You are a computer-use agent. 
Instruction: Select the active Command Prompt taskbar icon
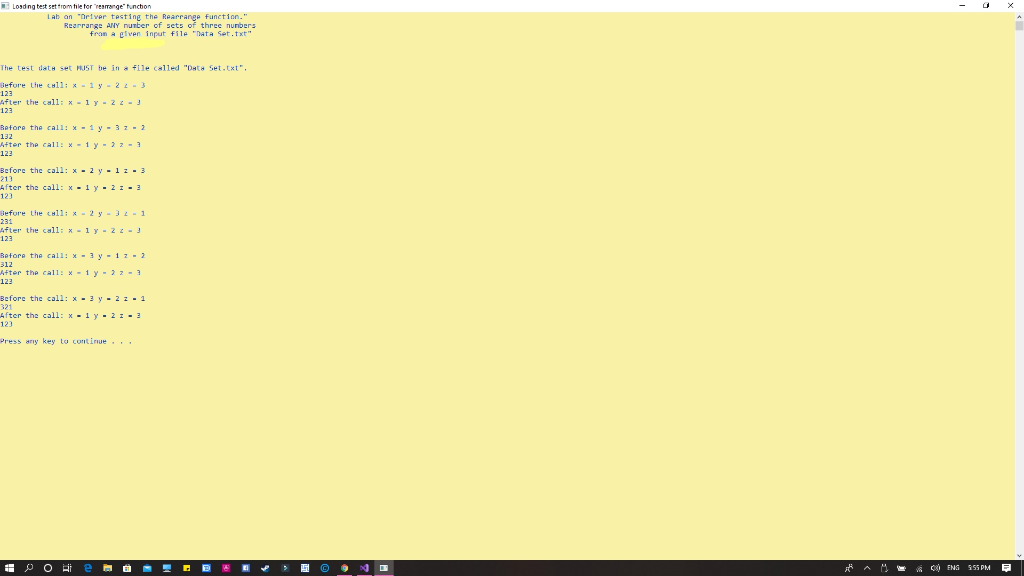(x=385, y=568)
